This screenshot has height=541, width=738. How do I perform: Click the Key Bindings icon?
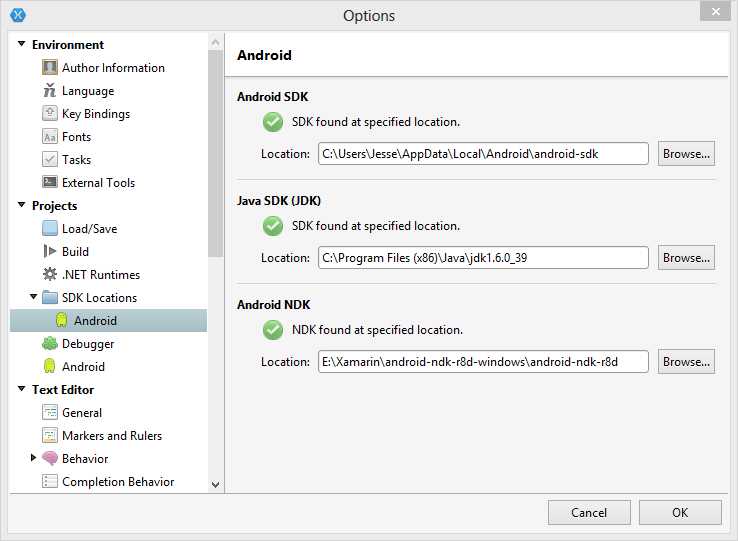(50, 114)
